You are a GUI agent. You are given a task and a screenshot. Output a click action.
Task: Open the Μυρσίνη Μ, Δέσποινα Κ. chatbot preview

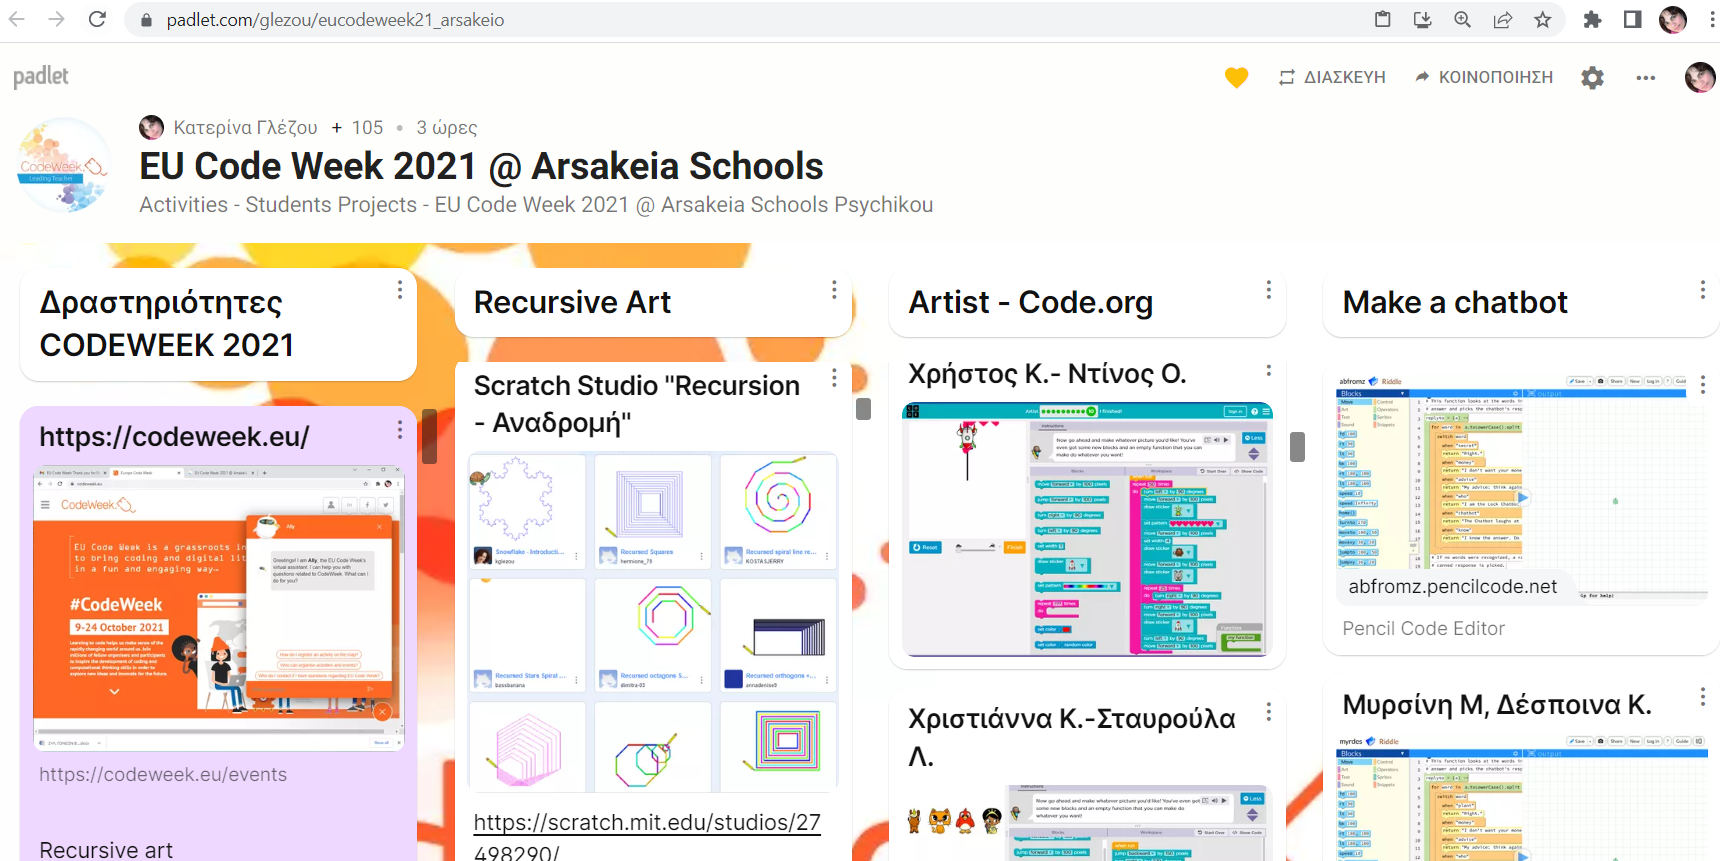click(x=1520, y=798)
